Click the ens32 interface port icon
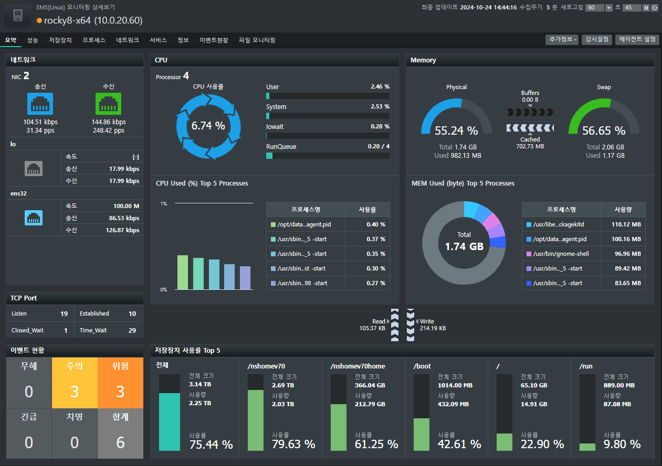 coord(33,218)
